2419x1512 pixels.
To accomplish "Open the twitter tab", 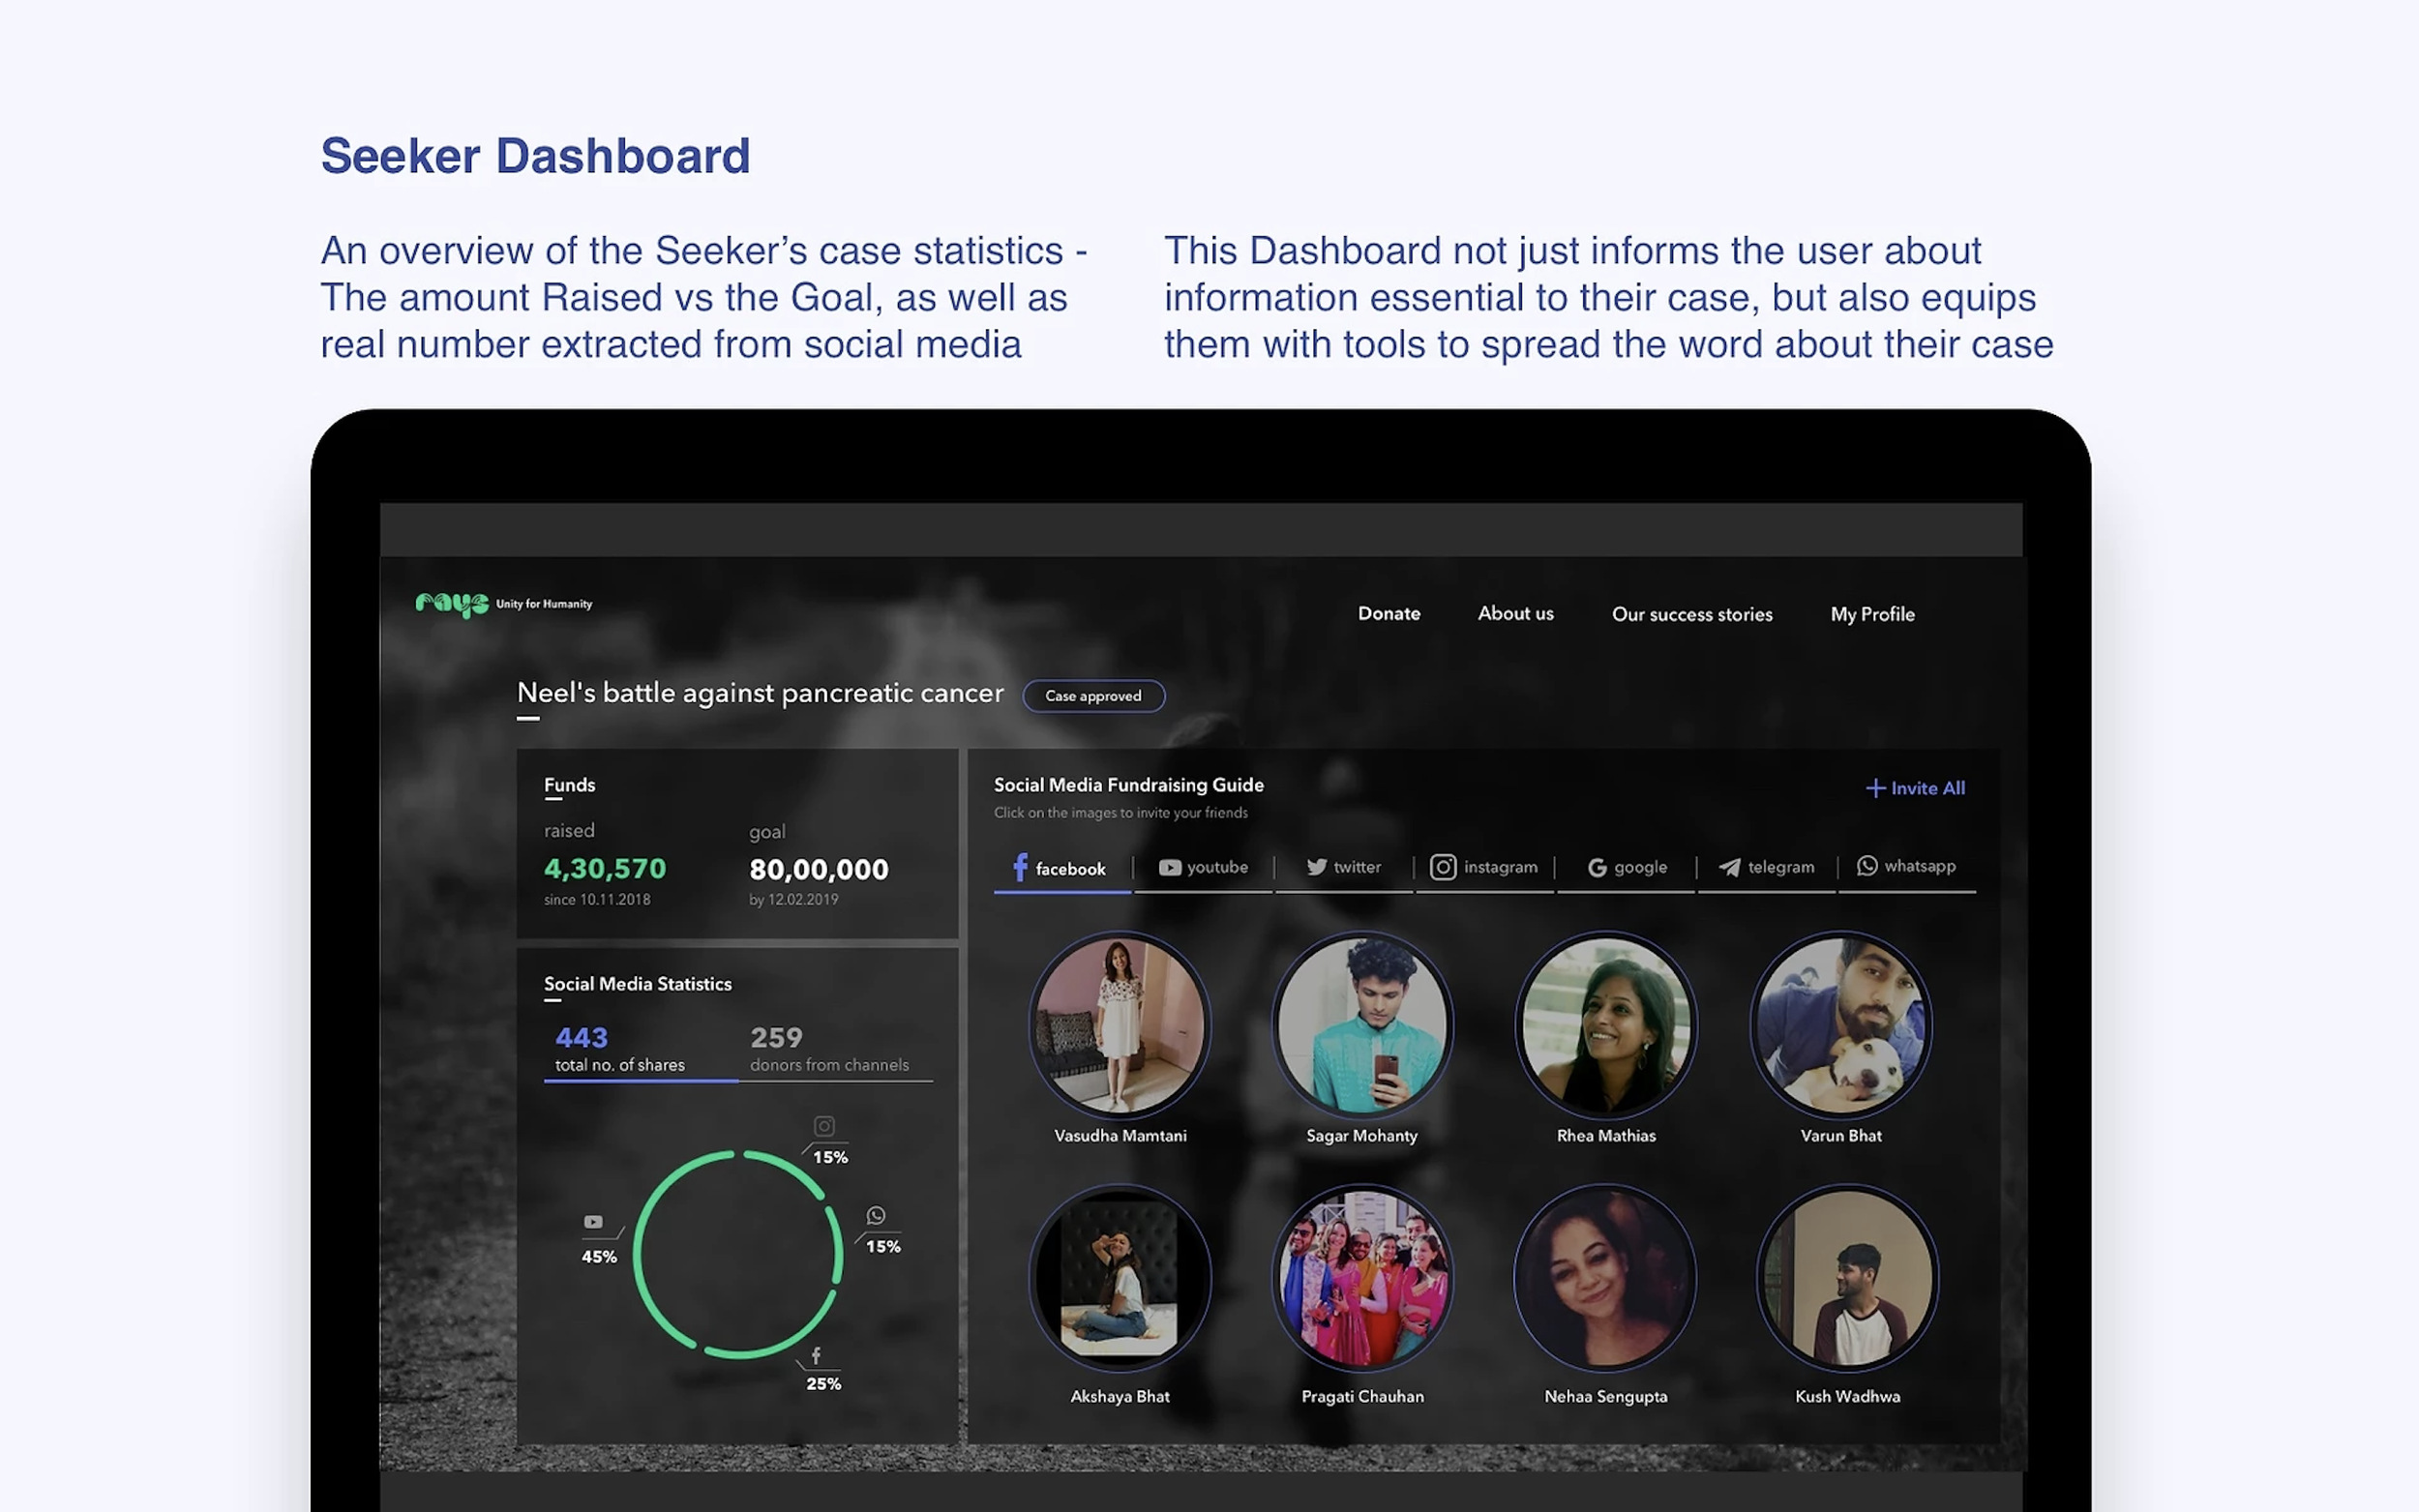I will point(1343,867).
